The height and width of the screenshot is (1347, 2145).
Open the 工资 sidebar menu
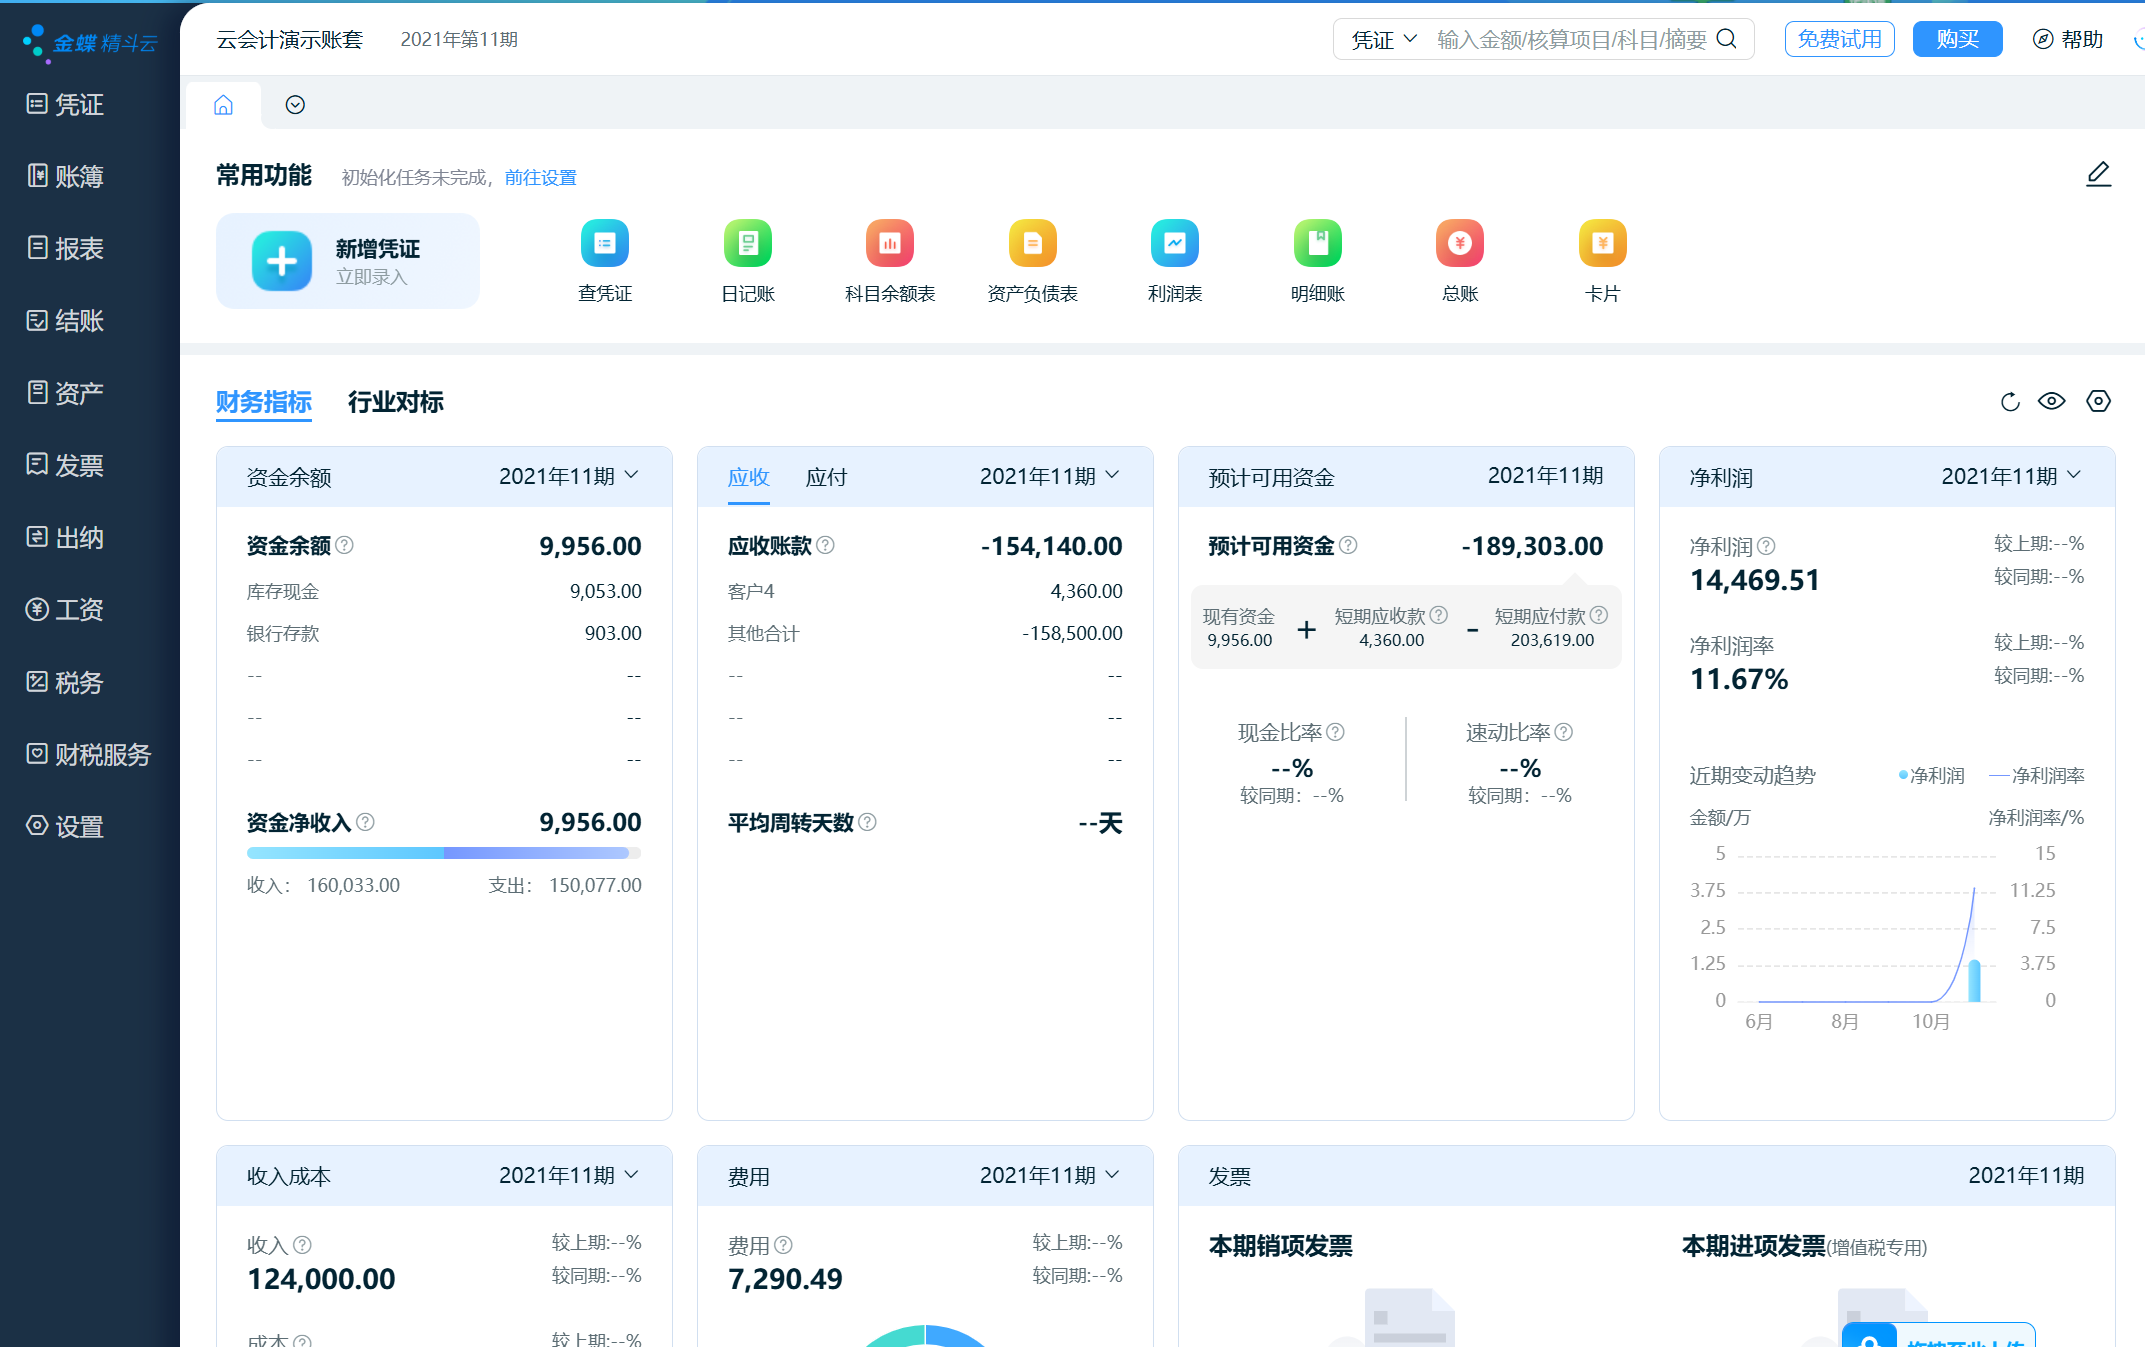65,609
